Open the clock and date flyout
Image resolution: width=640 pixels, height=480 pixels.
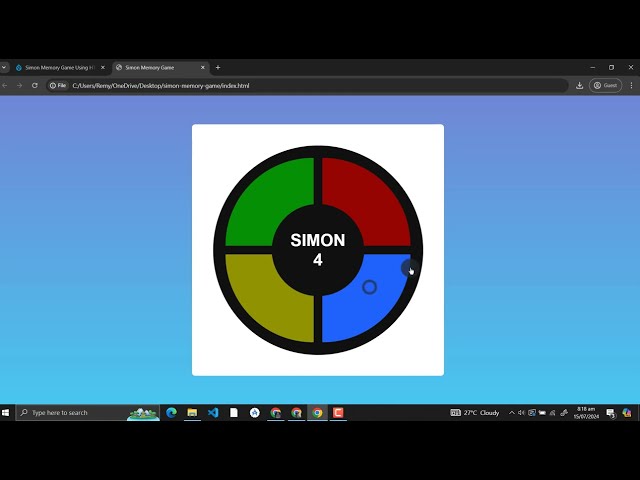pyautogui.click(x=586, y=413)
